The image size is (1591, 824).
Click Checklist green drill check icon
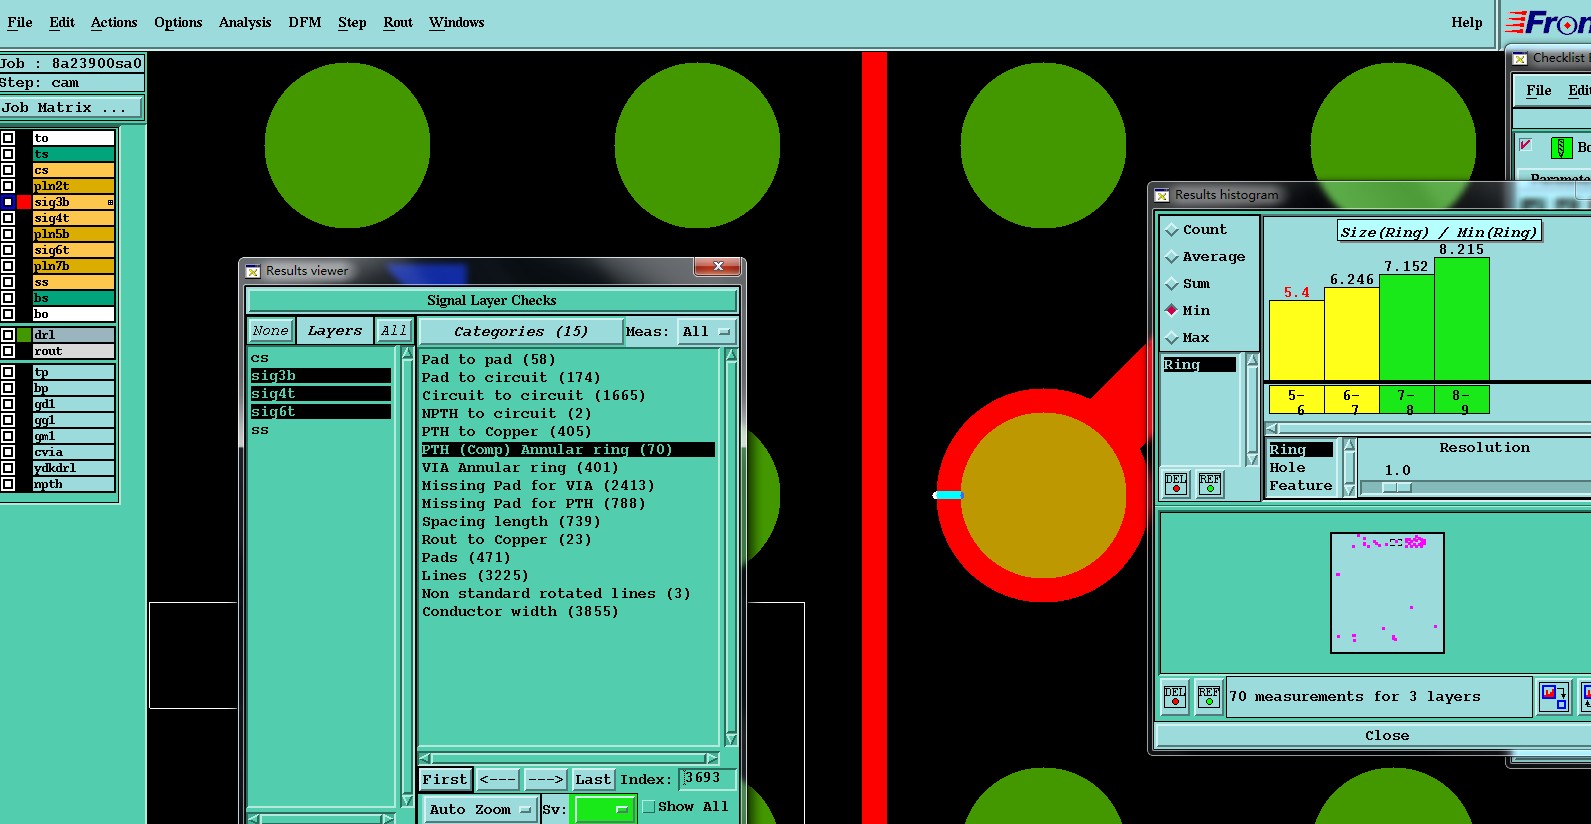coord(1561,148)
